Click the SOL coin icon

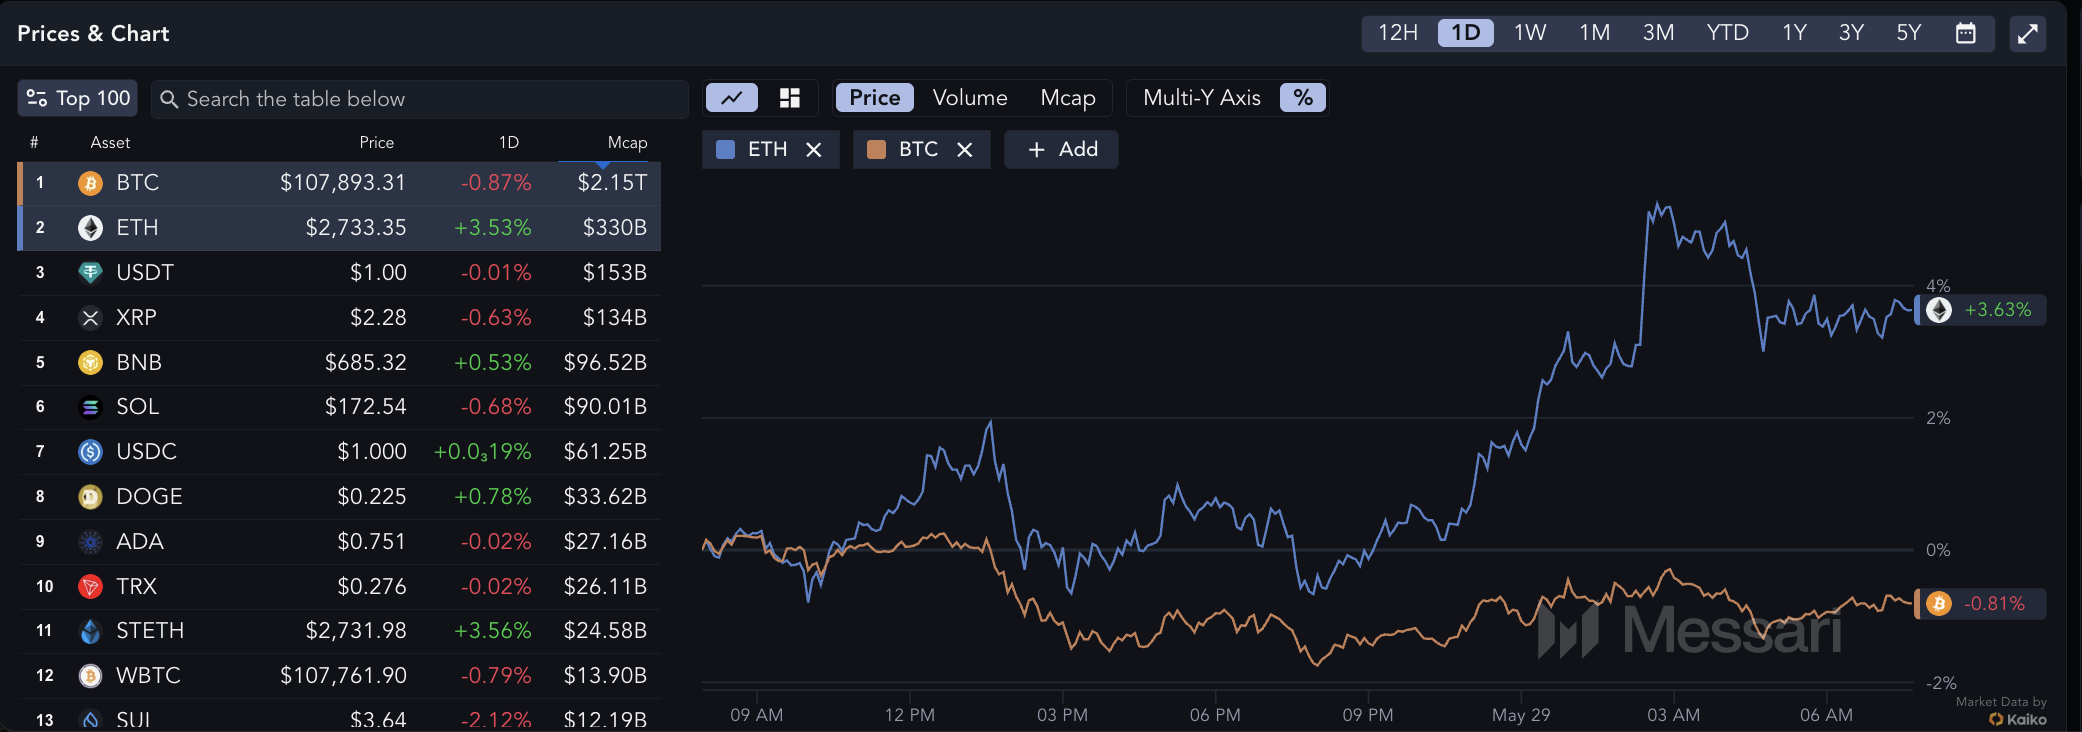click(x=90, y=407)
